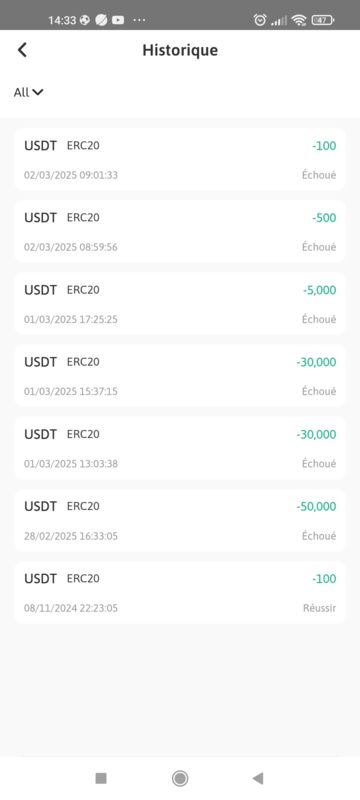This screenshot has height=800, width=360.
Task: Tap the battery indicator in status bar
Action: 322,20
